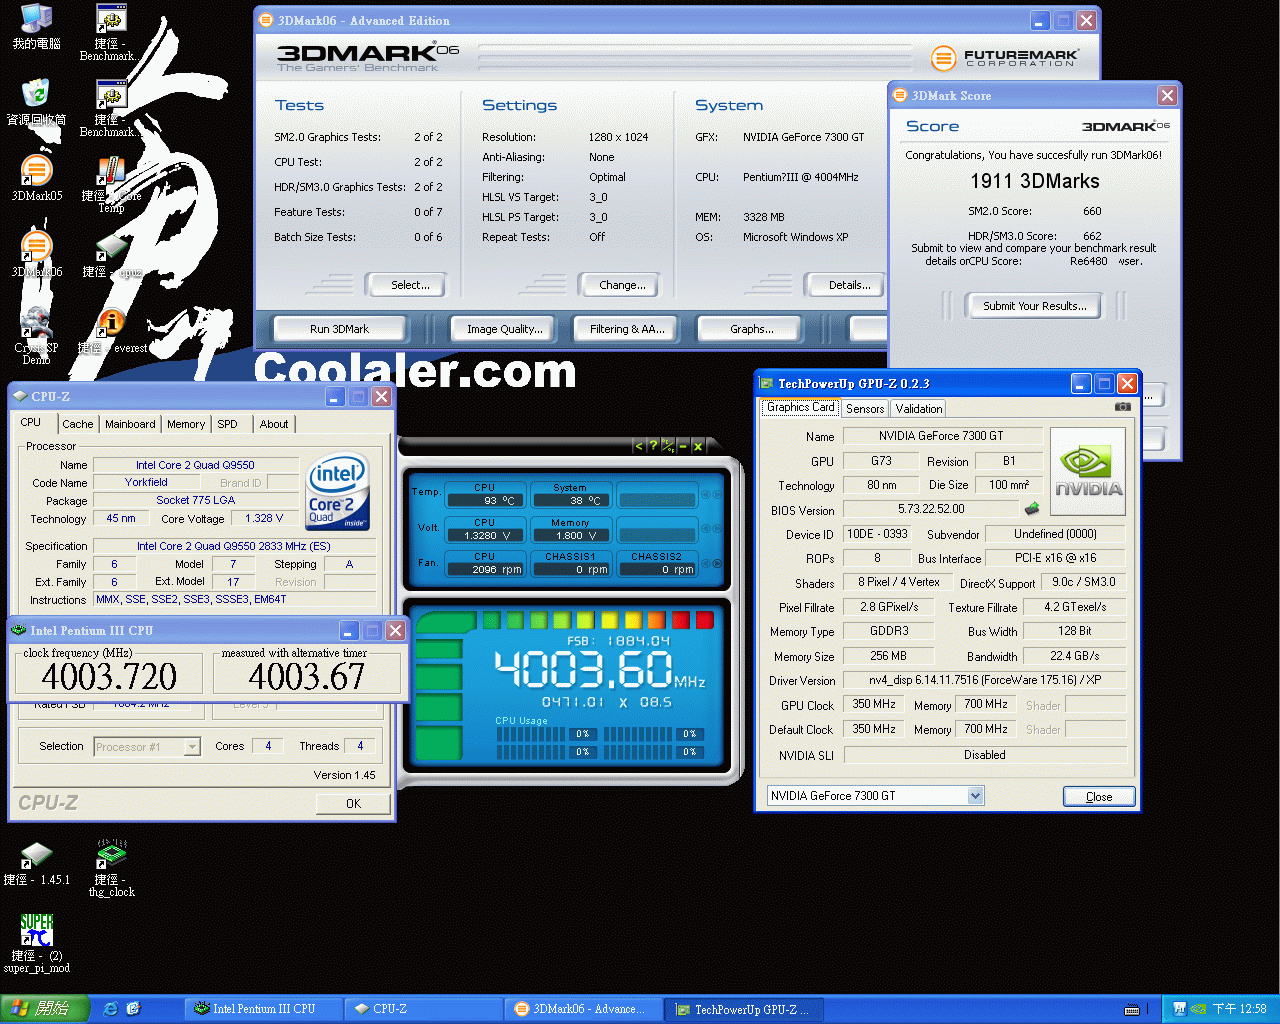The width and height of the screenshot is (1280, 1024).
Task: Open Internet Explorer from quick launch
Action: click(111, 1009)
